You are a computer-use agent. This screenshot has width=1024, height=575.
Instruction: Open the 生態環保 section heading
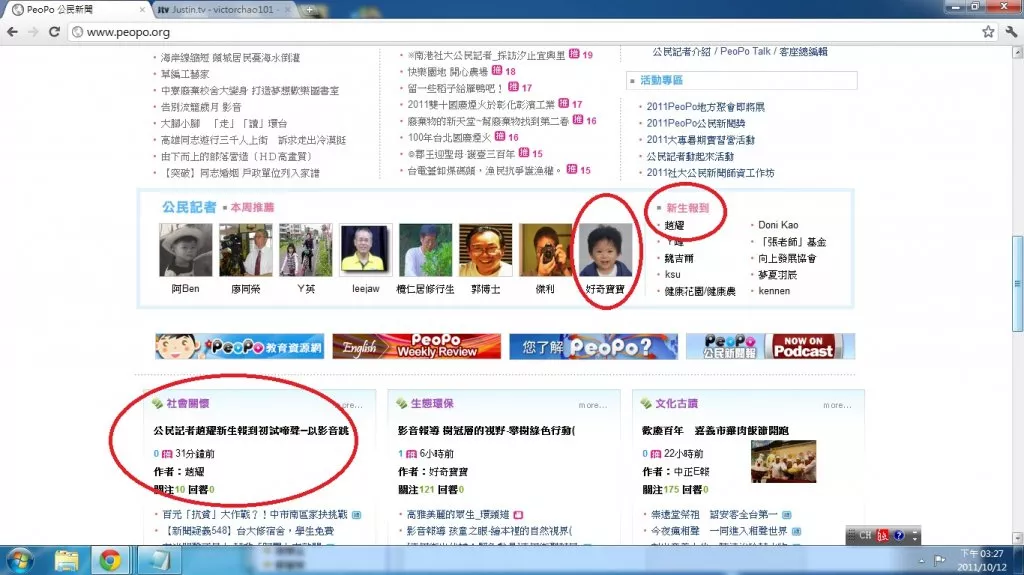pyautogui.click(x=432, y=404)
